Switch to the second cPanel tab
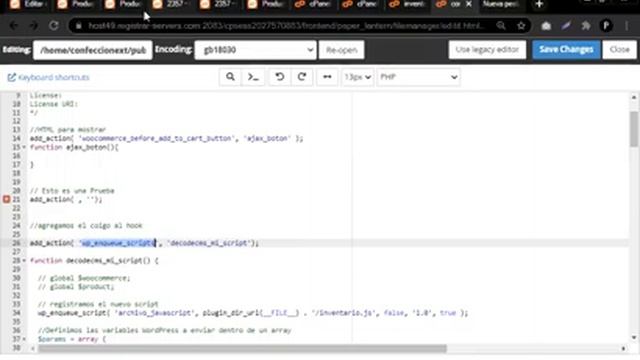The height and width of the screenshot is (360, 640). 360,4
